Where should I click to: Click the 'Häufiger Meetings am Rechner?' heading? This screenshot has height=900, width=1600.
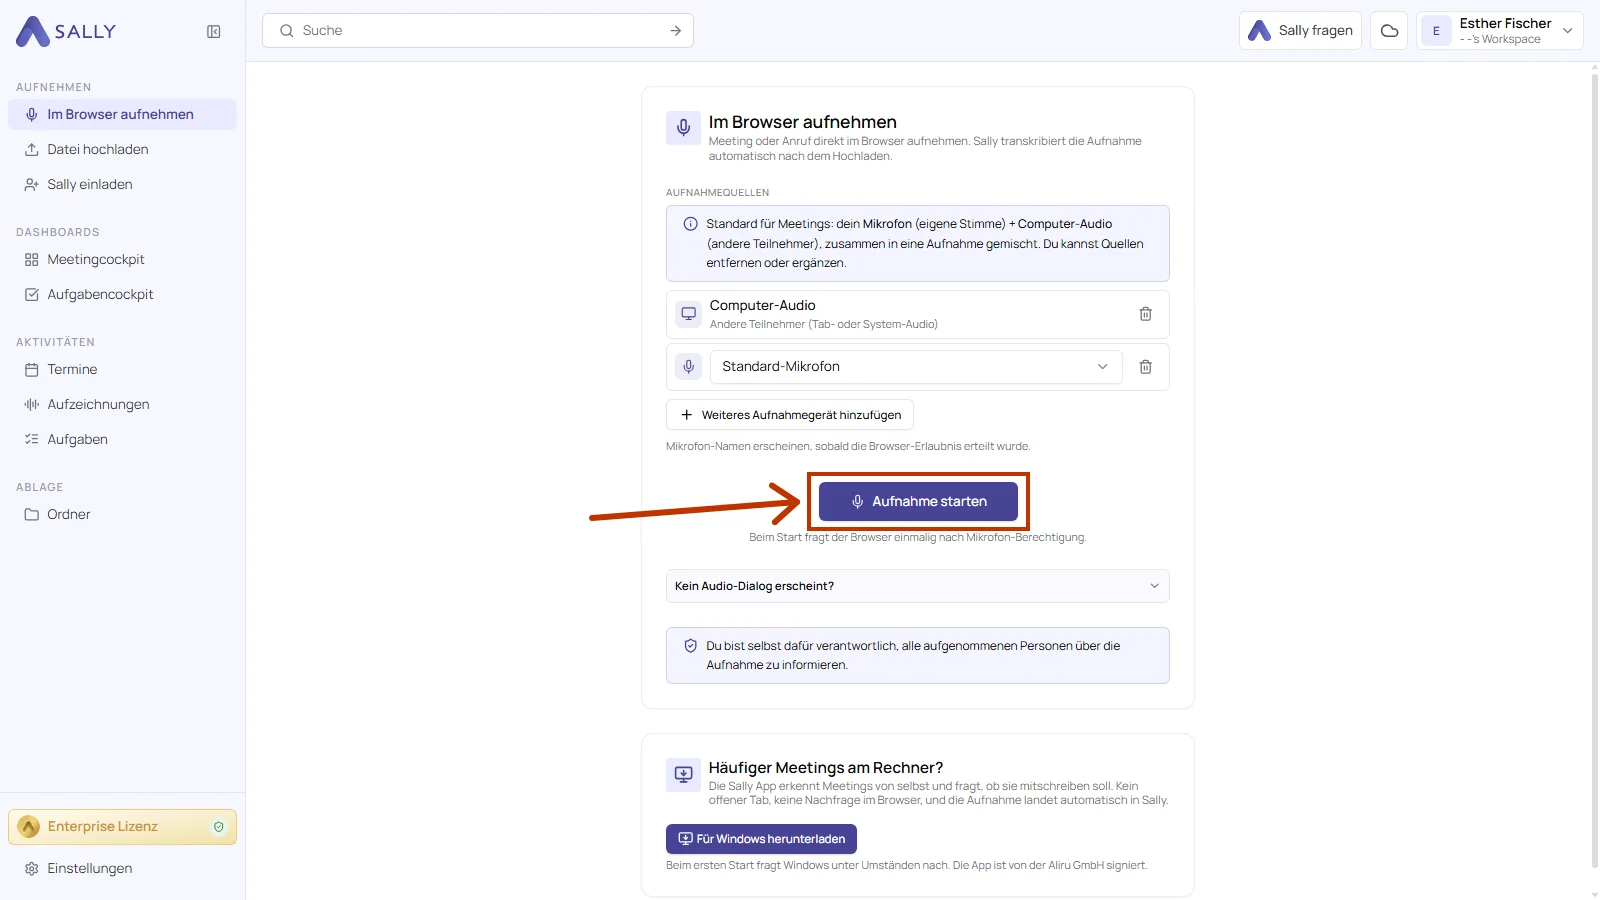[826, 768]
